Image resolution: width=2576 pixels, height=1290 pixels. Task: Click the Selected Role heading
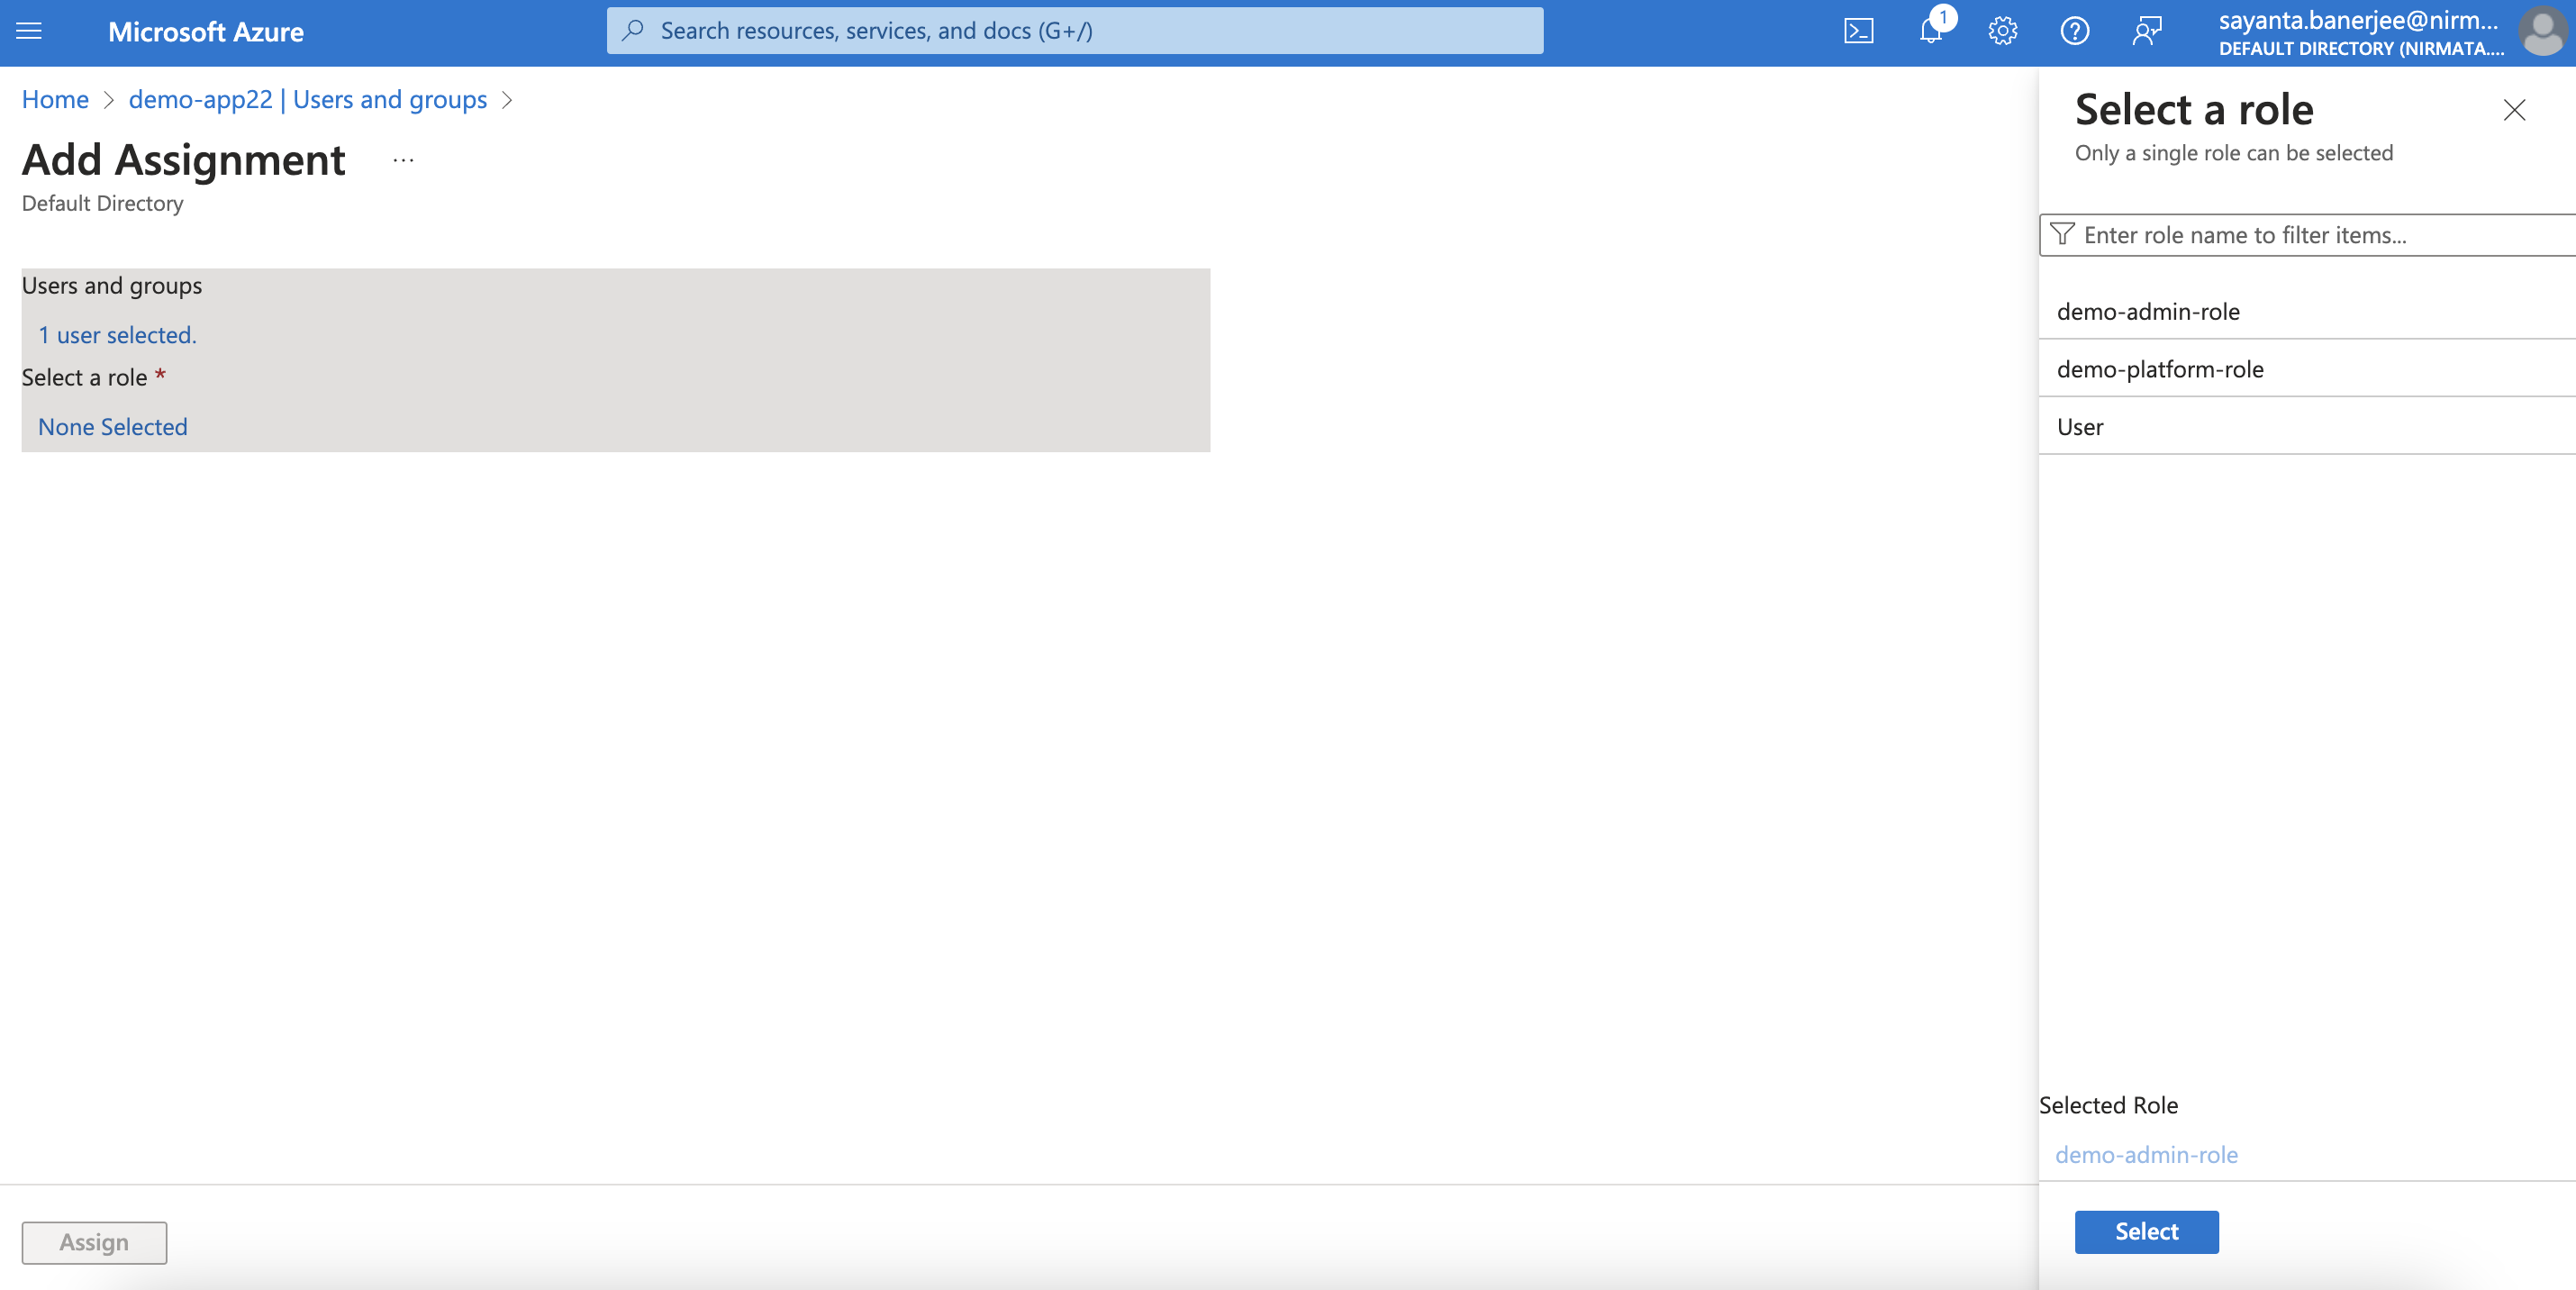[x=2108, y=1105]
